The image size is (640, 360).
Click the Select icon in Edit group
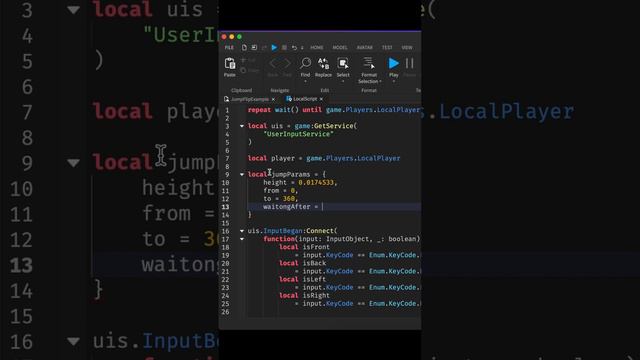(343, 64)
